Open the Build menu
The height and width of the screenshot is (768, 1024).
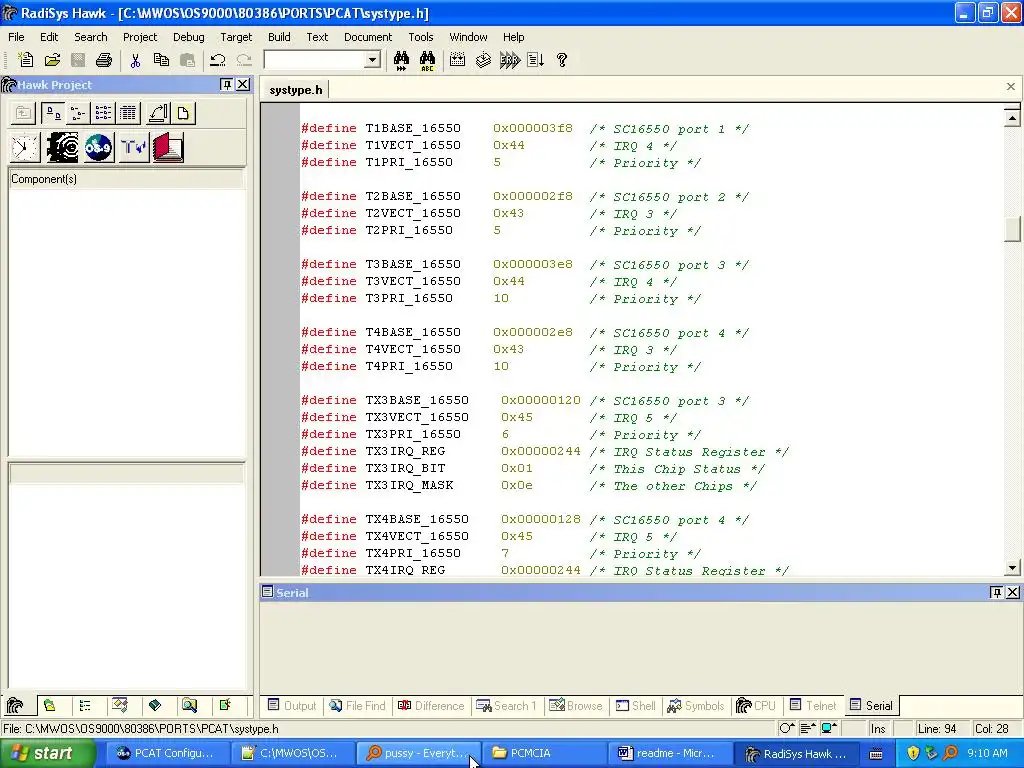click(x=279, y=37)
